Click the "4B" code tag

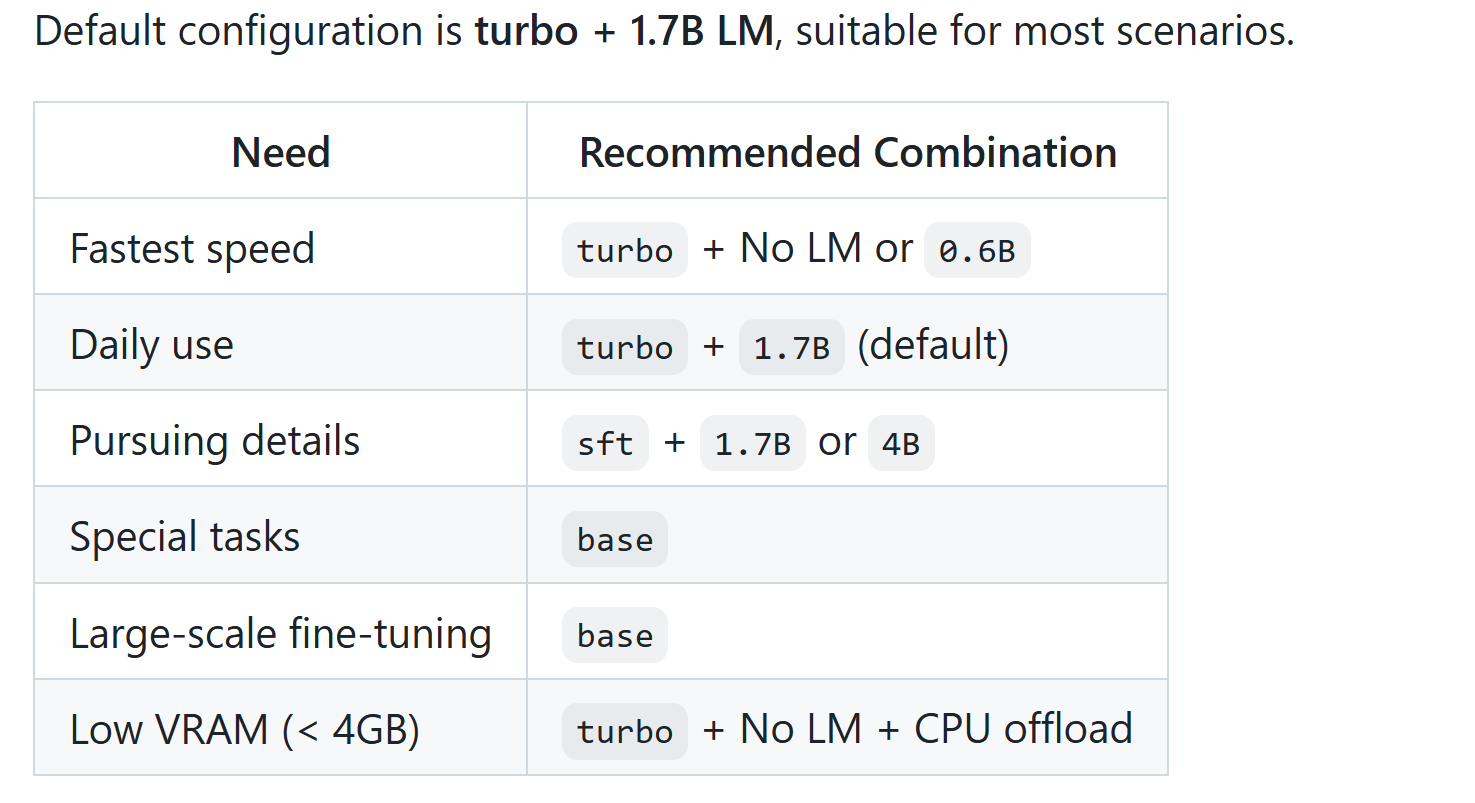coord(901,443)
